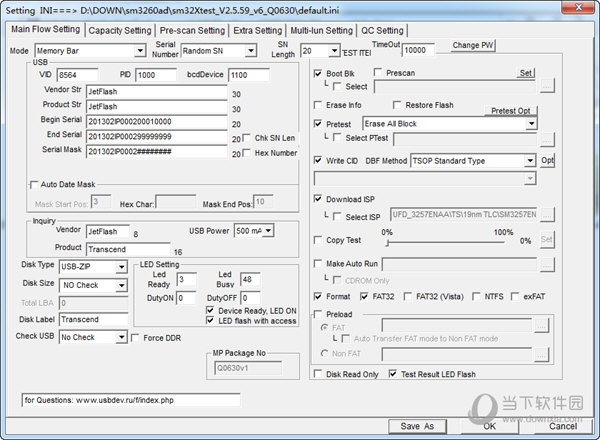Toggle the Download ISP checkbox
The image size is (600, 440).
click(318, 199)
